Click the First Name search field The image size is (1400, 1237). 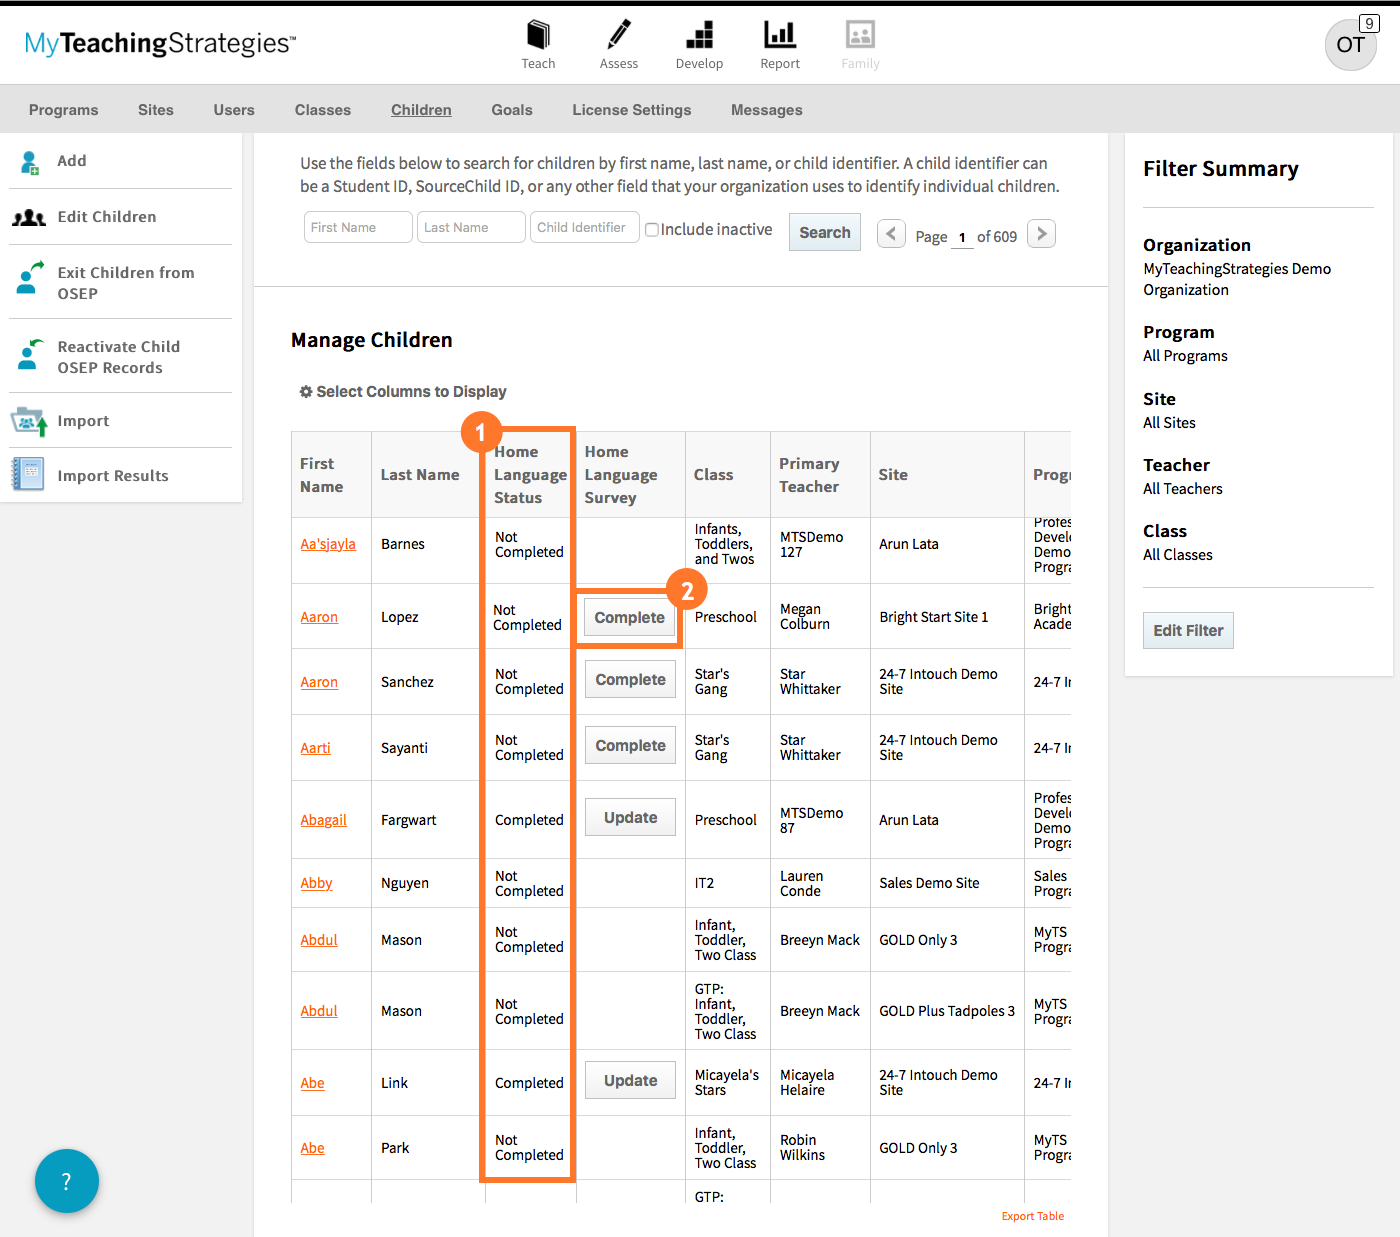tap(357, 227)
